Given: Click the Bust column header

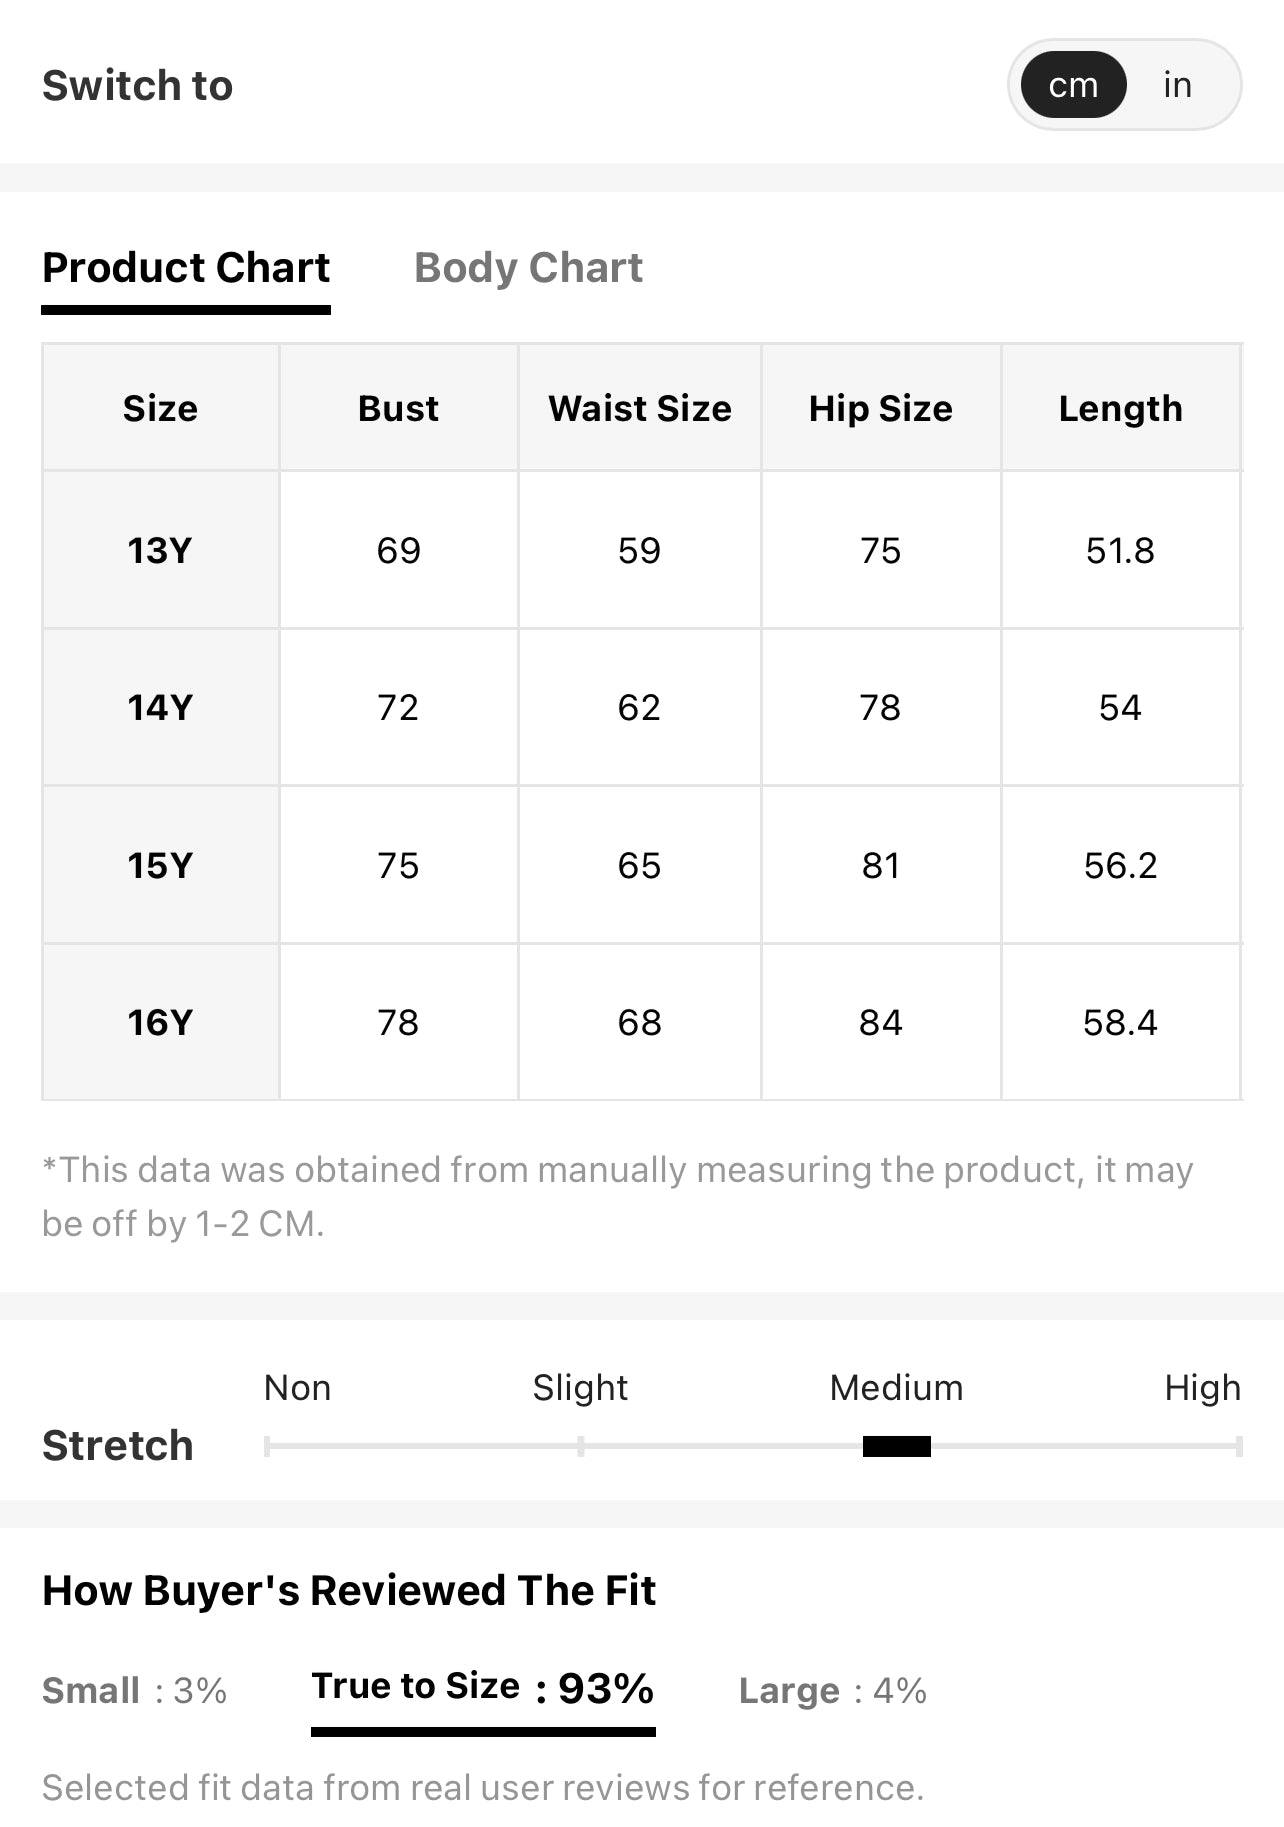Looking at the screenshot, I should coord(398,408).
